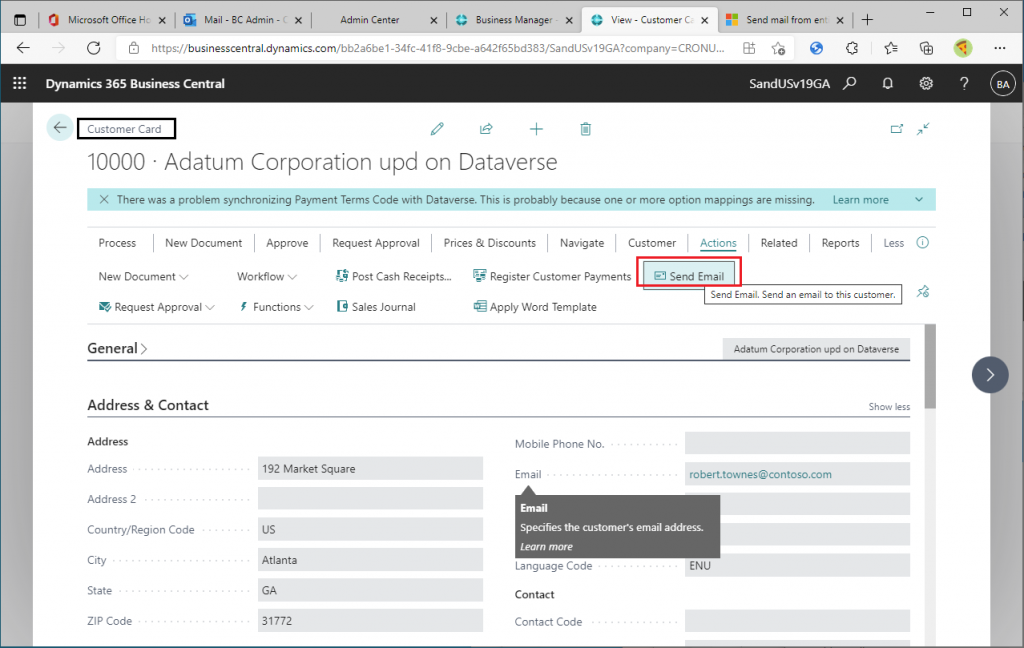Click the City field showing Atlanta
Image resolution: width=1024 pixels, height=648 pixels.
370,560
